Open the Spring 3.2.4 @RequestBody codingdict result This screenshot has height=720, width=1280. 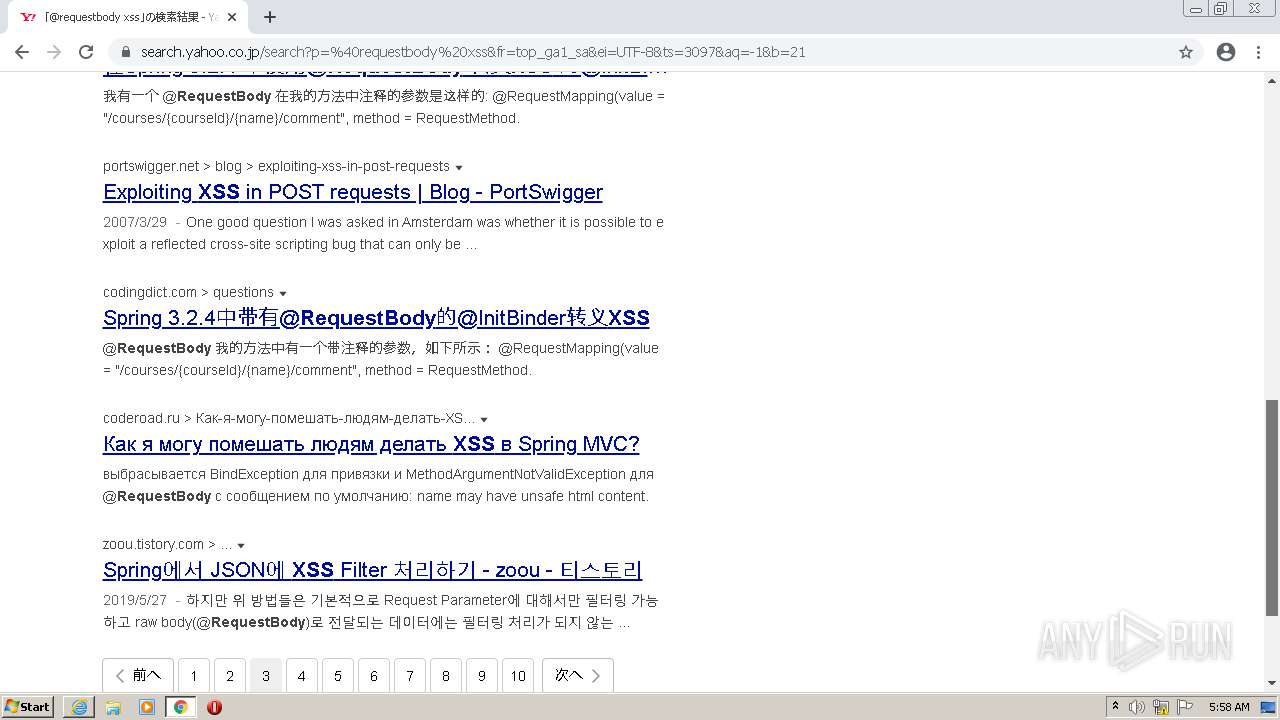tap(376, 318)
